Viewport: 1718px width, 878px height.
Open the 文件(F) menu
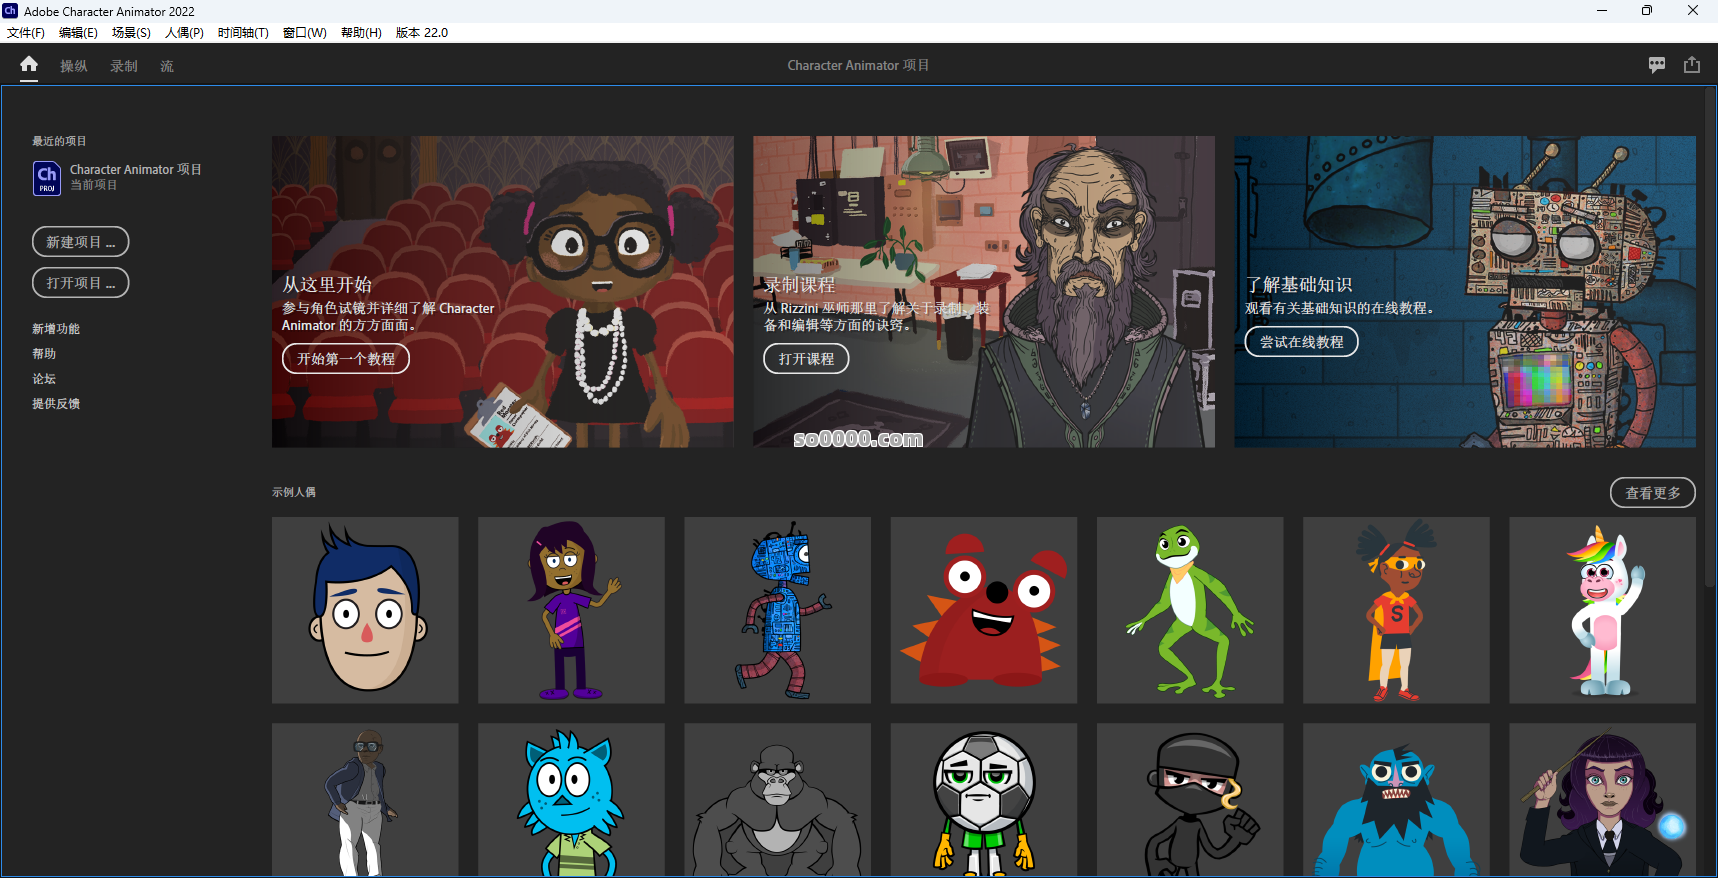tap(26, 33)
